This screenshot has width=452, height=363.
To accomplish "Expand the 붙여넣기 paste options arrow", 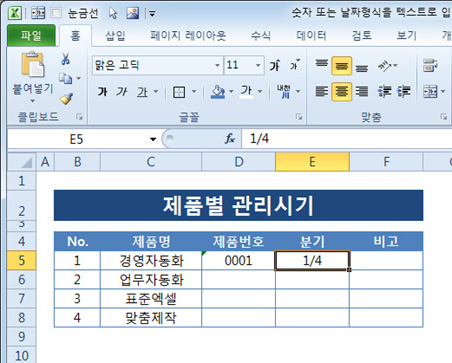I will [32, 101].
